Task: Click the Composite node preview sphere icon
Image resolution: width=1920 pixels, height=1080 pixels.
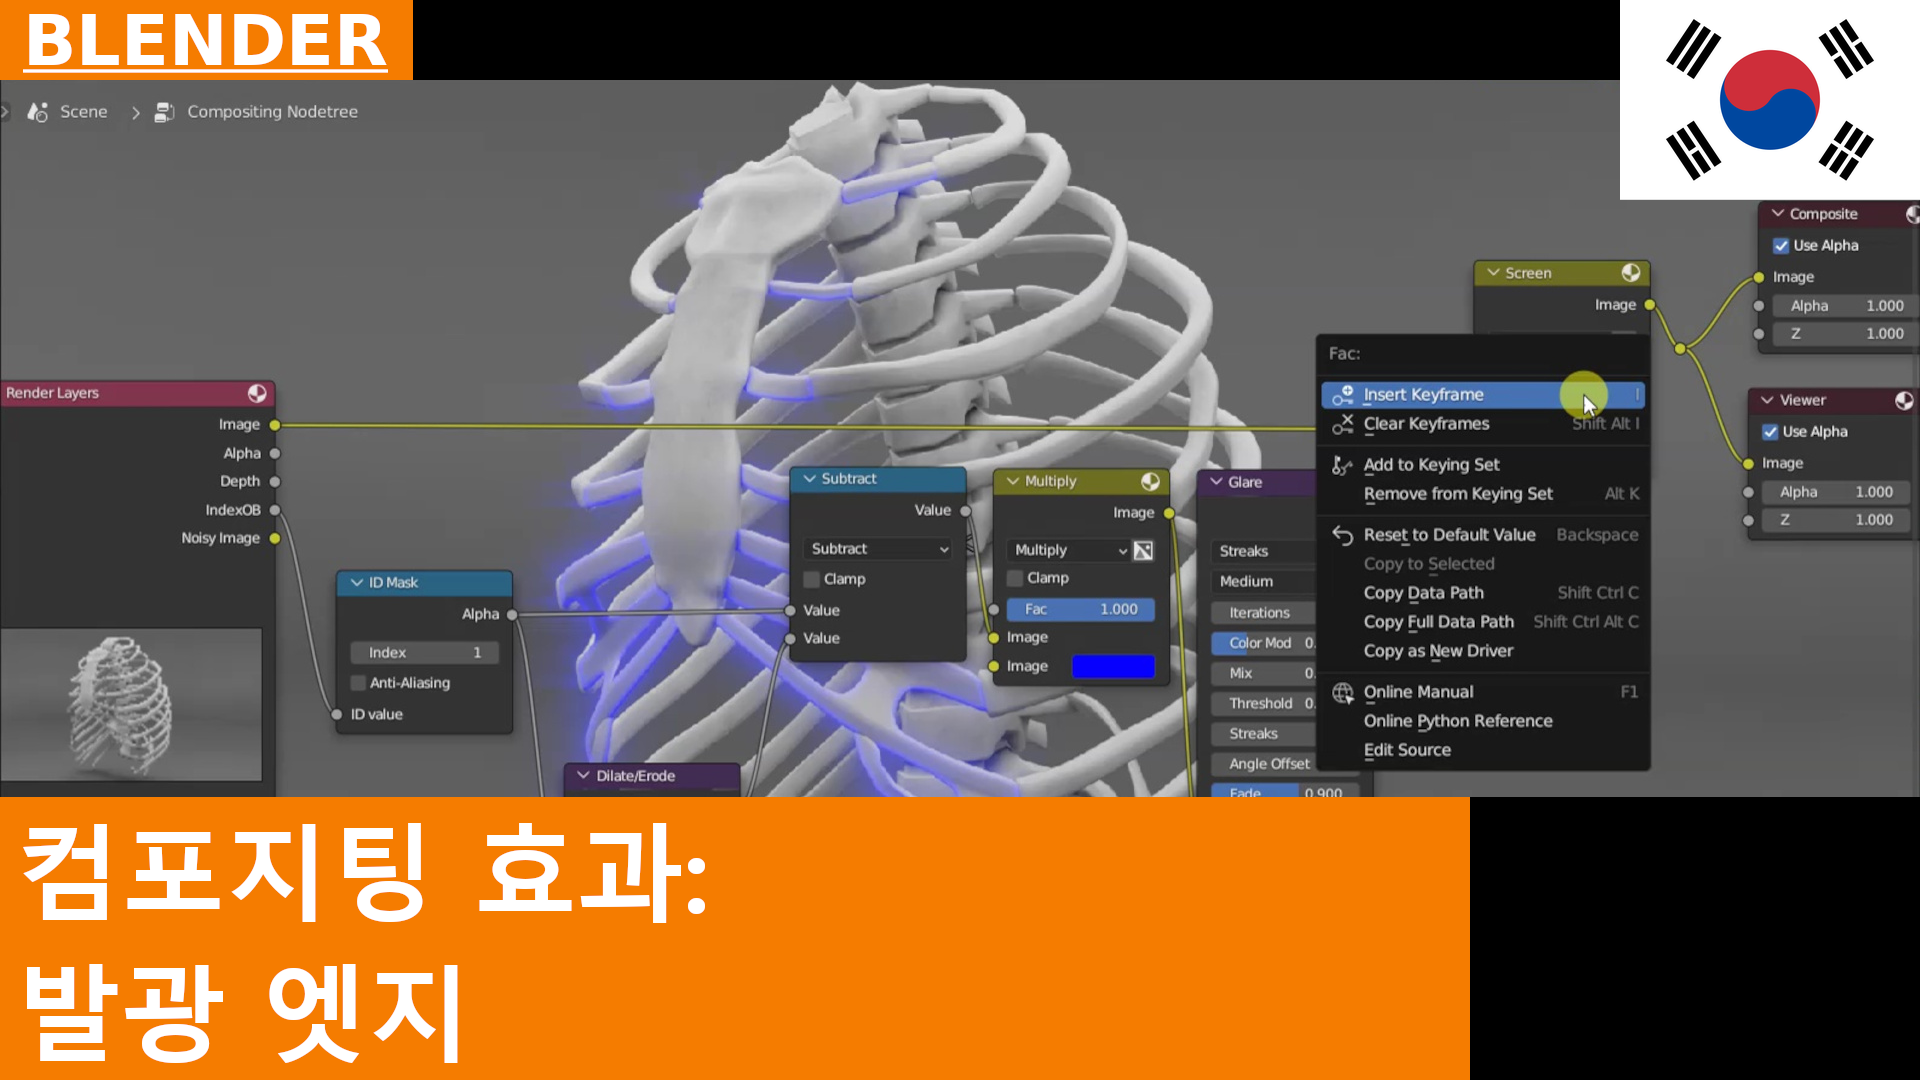Action: (x=1912, y=214)
